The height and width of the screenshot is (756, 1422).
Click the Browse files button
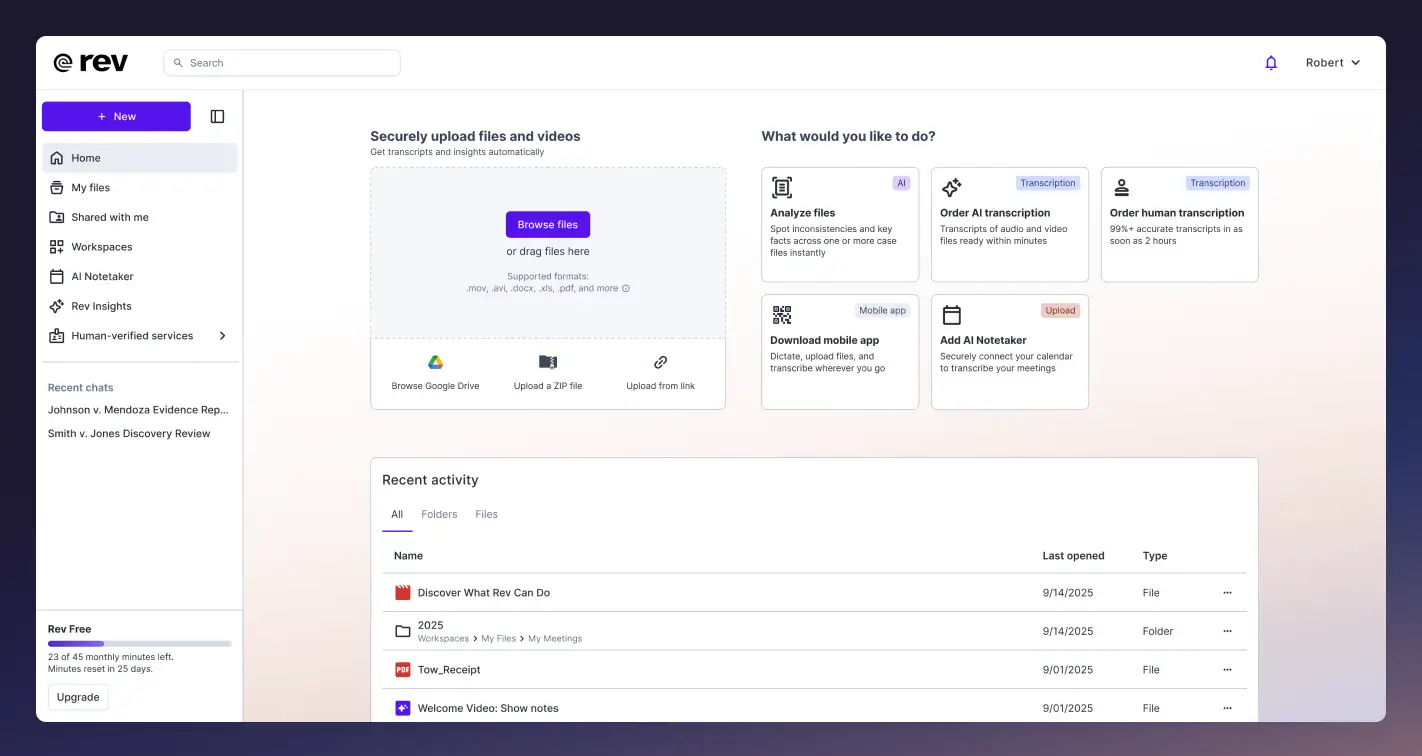point(547,224)
